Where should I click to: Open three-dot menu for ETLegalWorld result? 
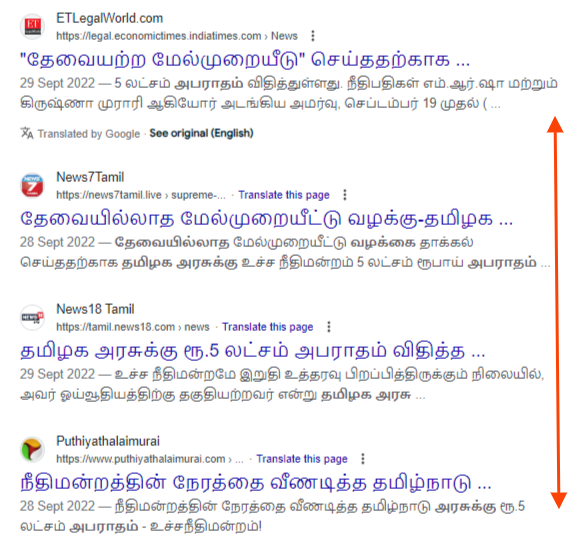click(x=313, y=36)
